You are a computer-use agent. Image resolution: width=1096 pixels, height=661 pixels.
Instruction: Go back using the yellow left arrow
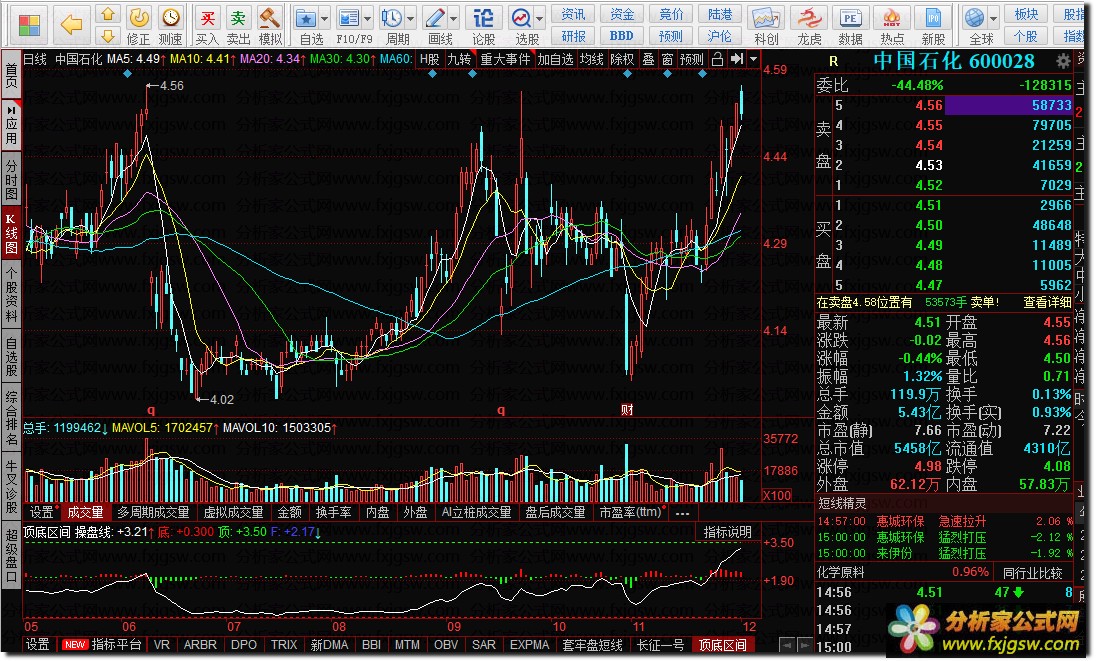coord(71,25)
